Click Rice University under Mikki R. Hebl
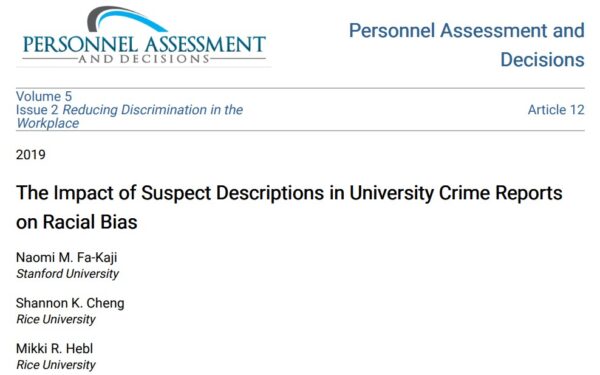The width and height of the screenshot is (600, 375). coord(56,365)
